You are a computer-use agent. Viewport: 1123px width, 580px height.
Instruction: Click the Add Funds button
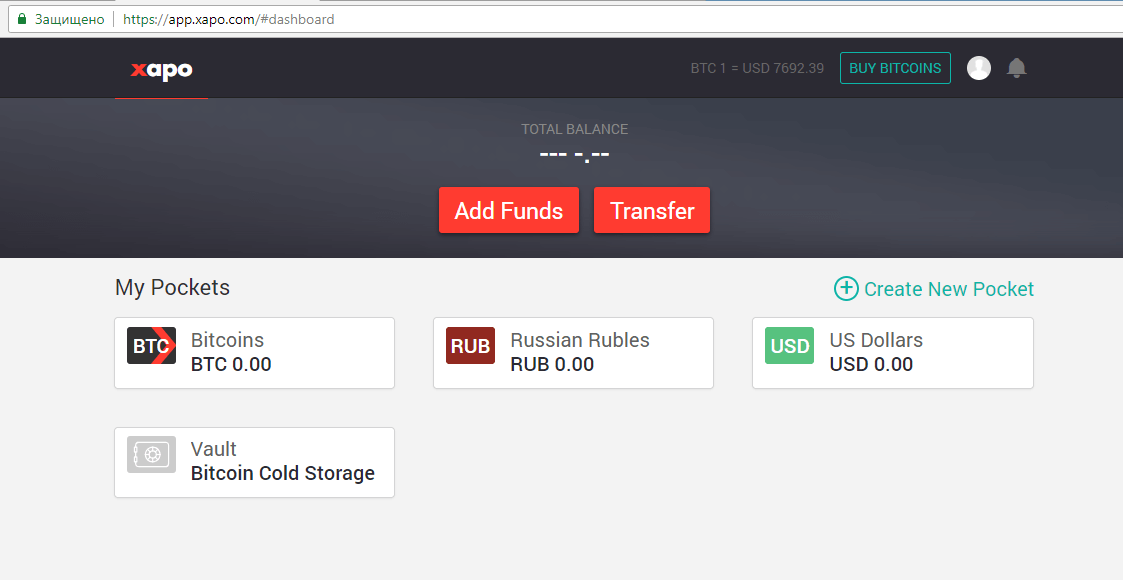point(509,210)
